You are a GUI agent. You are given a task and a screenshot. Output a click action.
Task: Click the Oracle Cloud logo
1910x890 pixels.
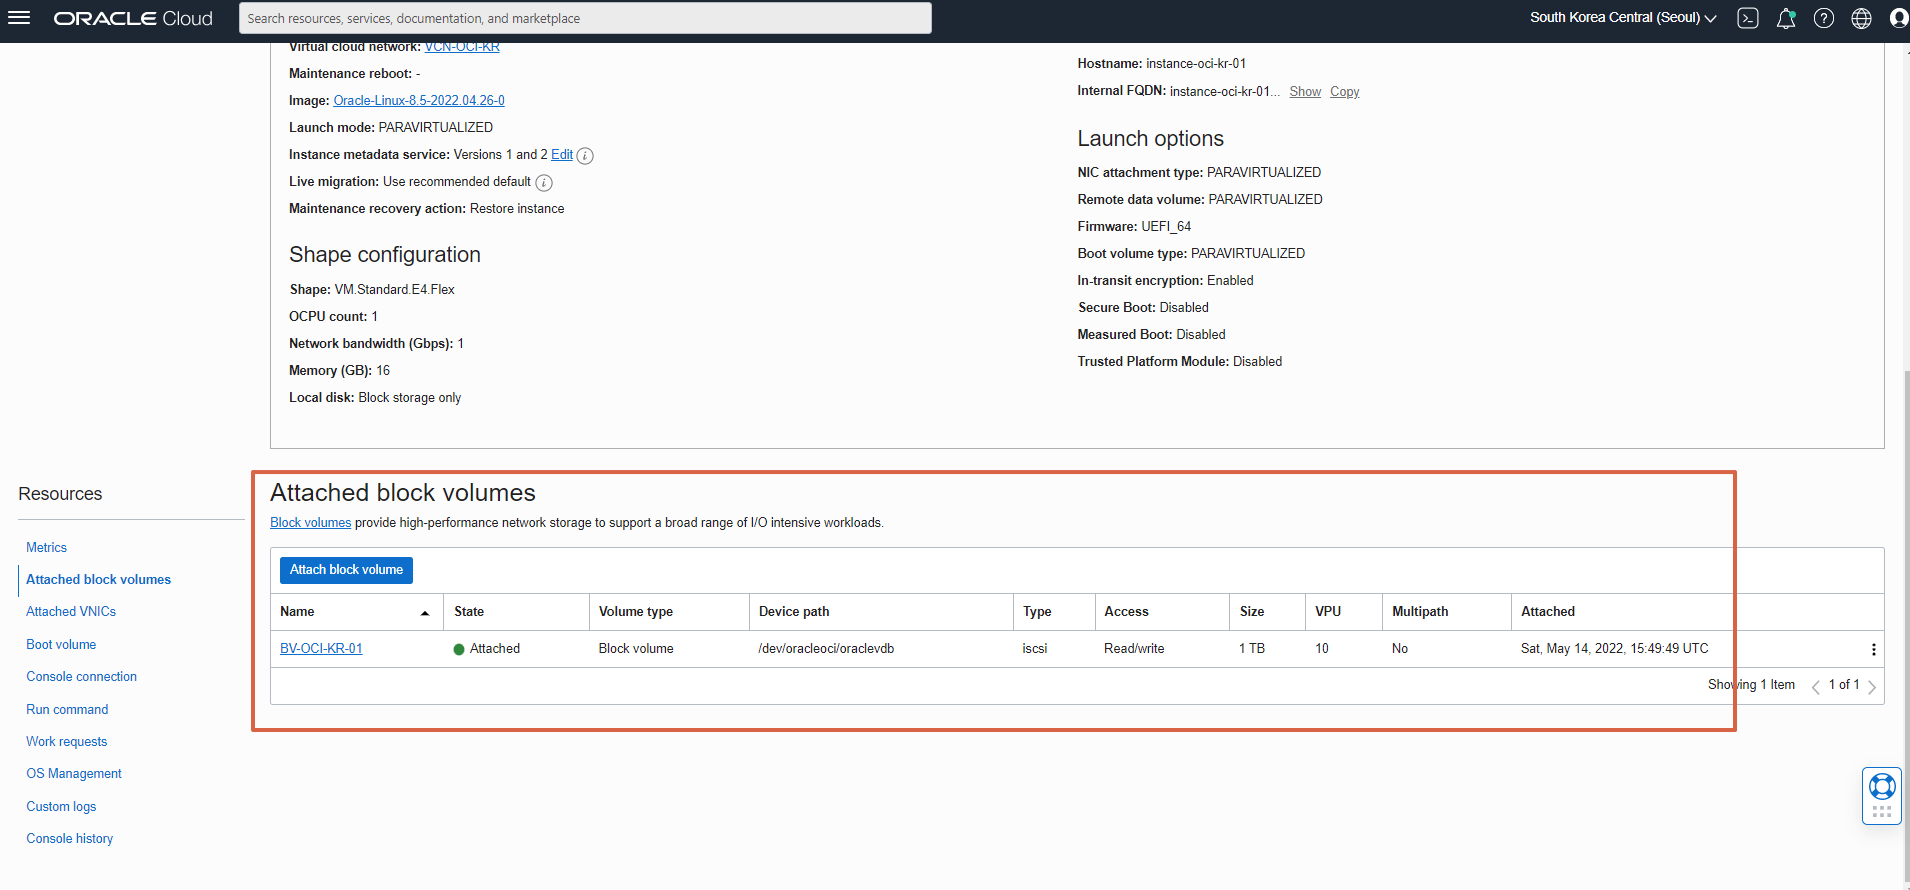click(x=133, y=18)
